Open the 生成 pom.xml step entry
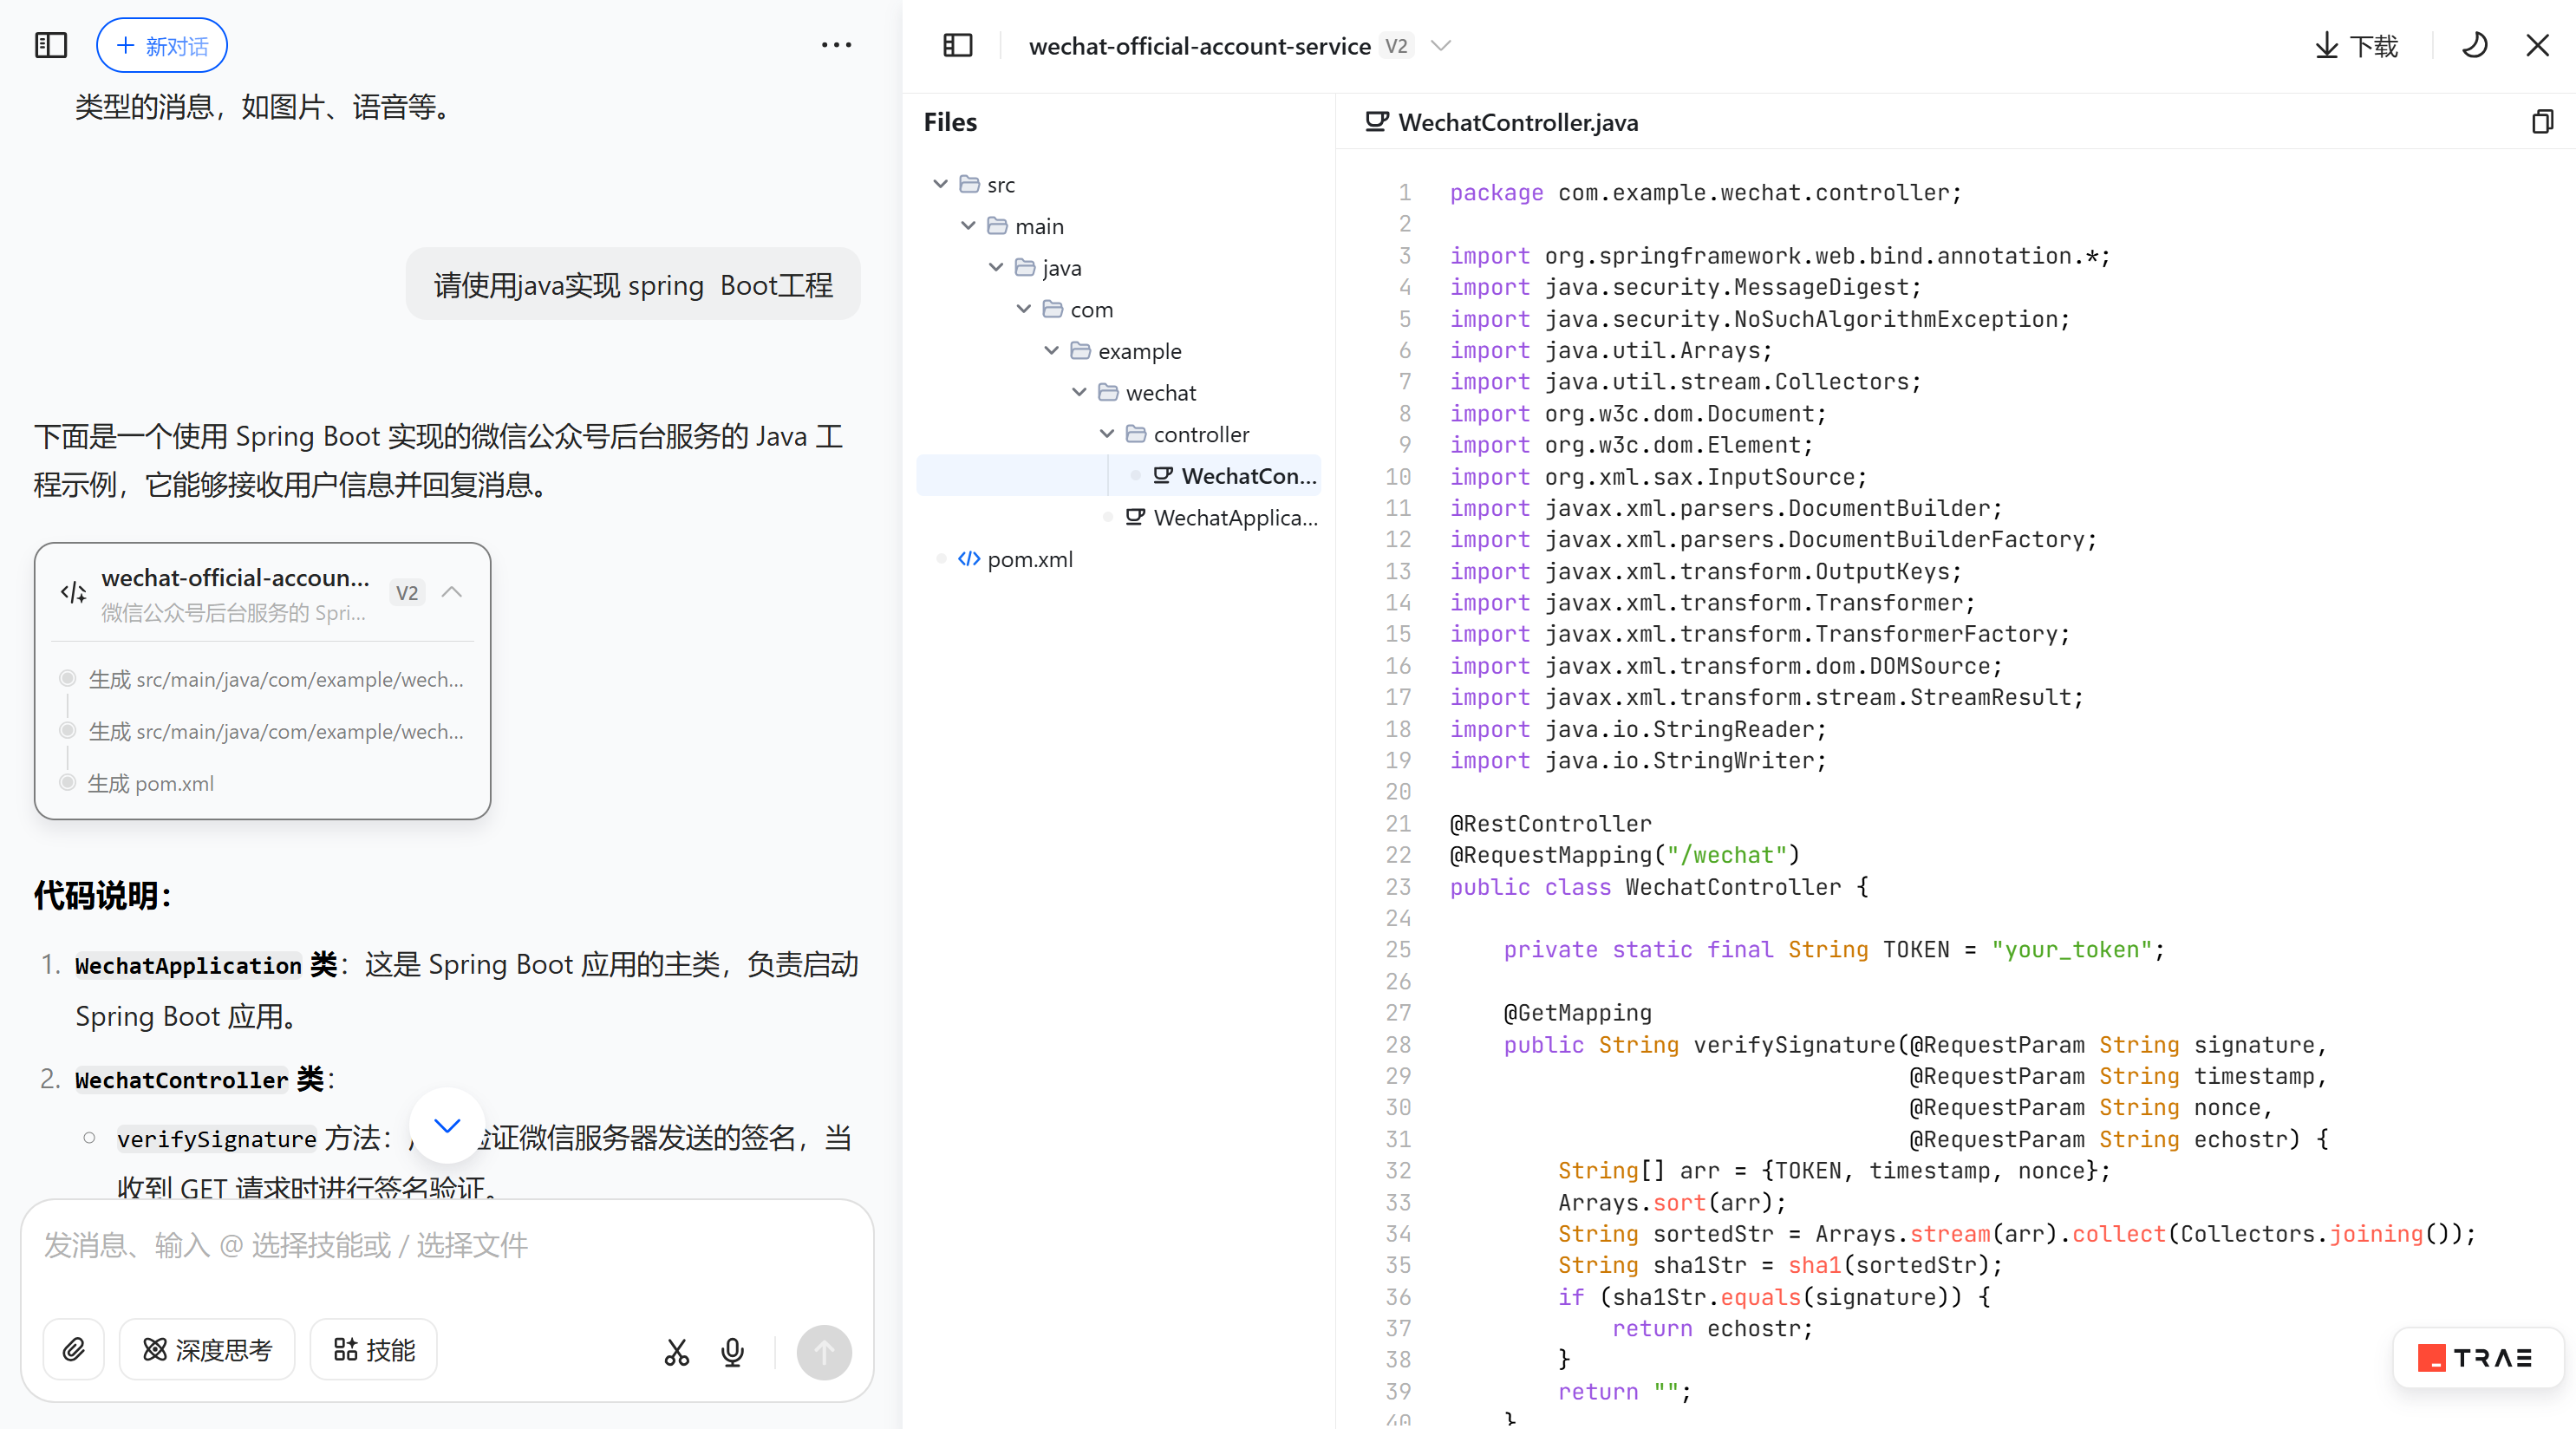The width and height of the screenshot is (2576, 1429). 151,784
